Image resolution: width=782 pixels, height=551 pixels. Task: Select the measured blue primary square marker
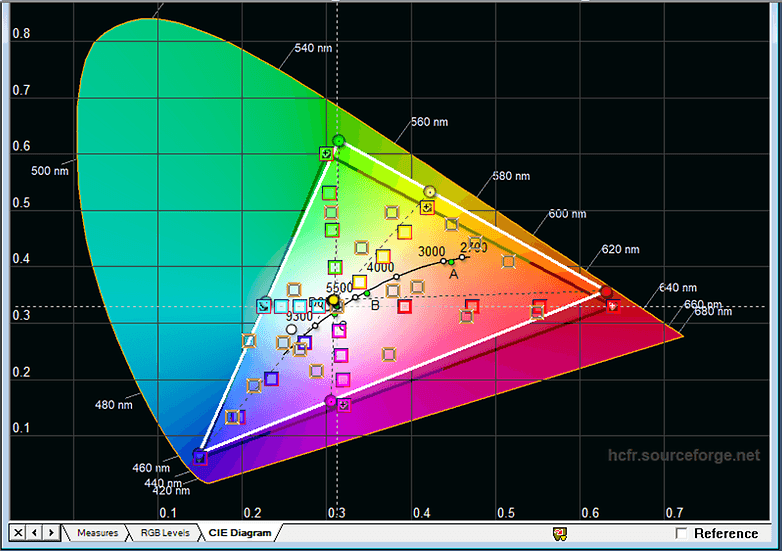click(x=200, y=458)
